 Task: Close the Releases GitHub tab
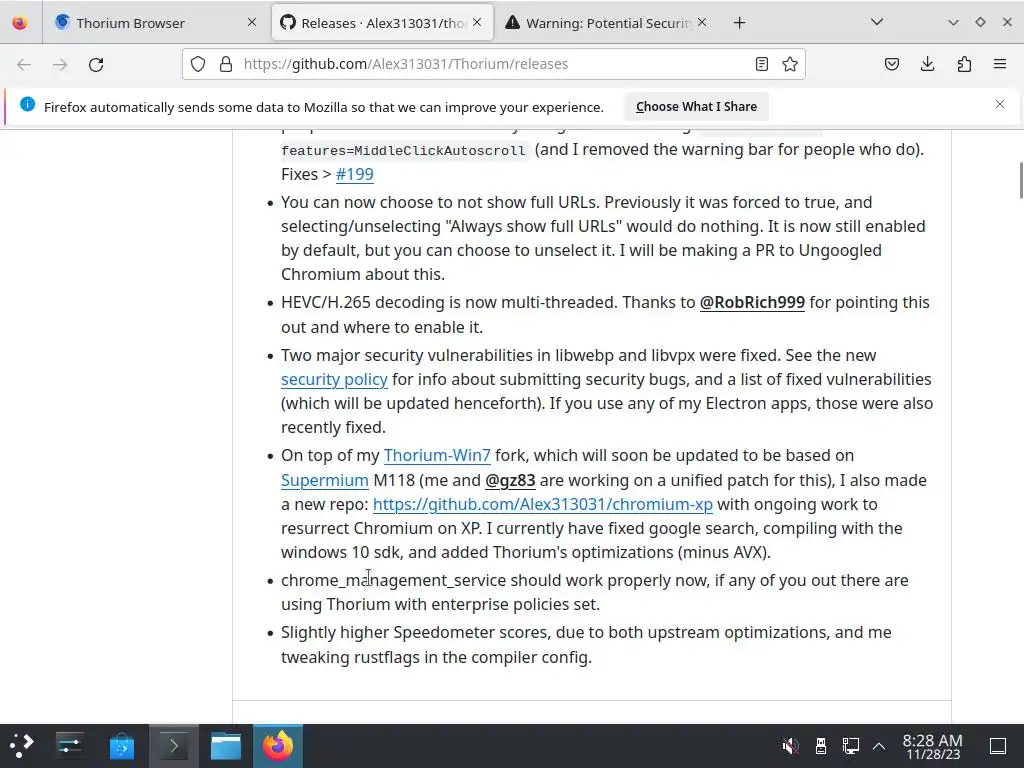tap(477, 23)
